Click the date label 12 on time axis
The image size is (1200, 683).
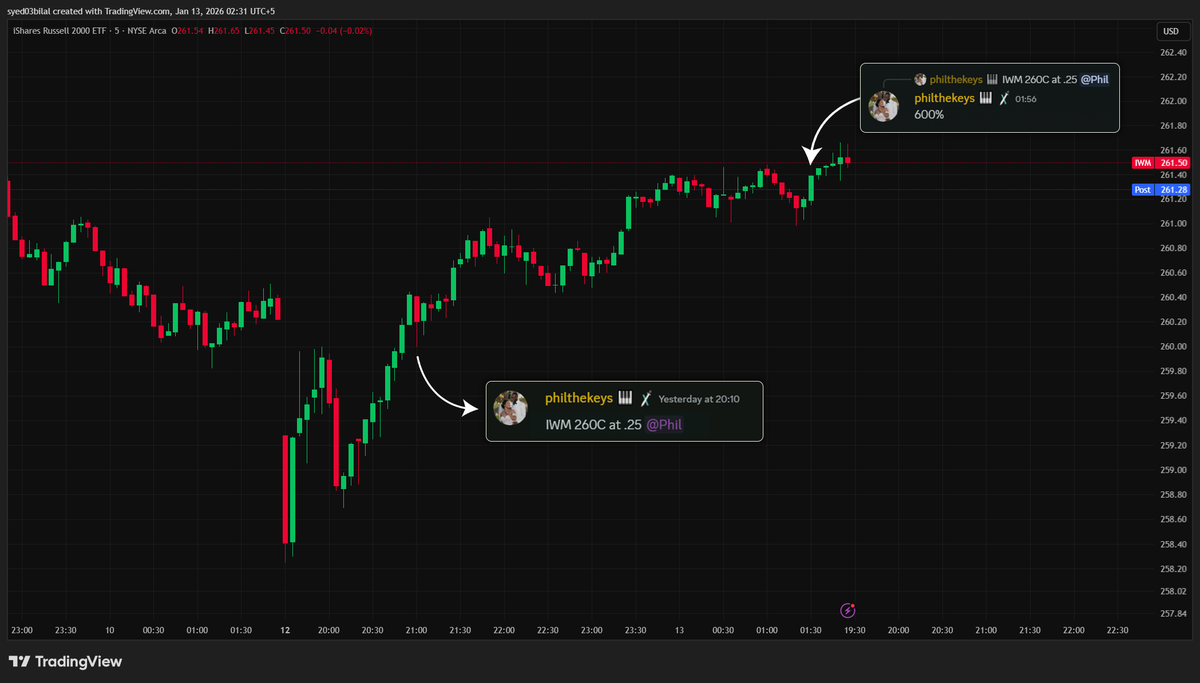[285, 630]
